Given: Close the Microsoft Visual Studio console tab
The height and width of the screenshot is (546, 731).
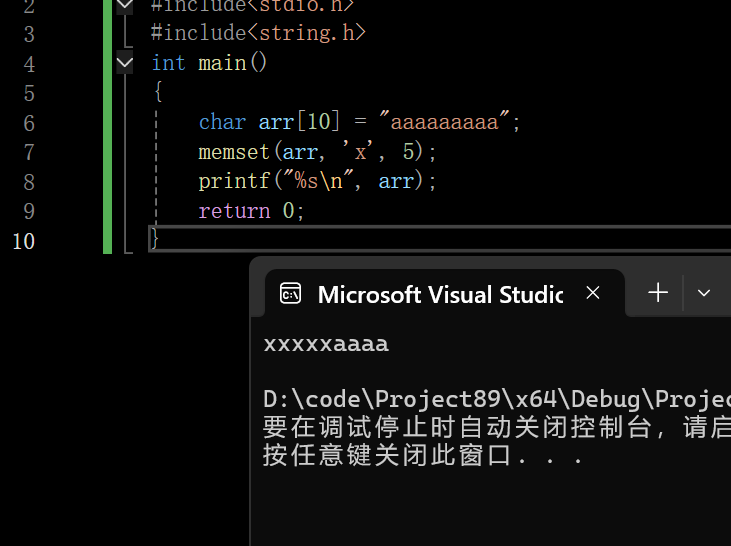Looking at the screenshot, I should click(x=593, y=293).
